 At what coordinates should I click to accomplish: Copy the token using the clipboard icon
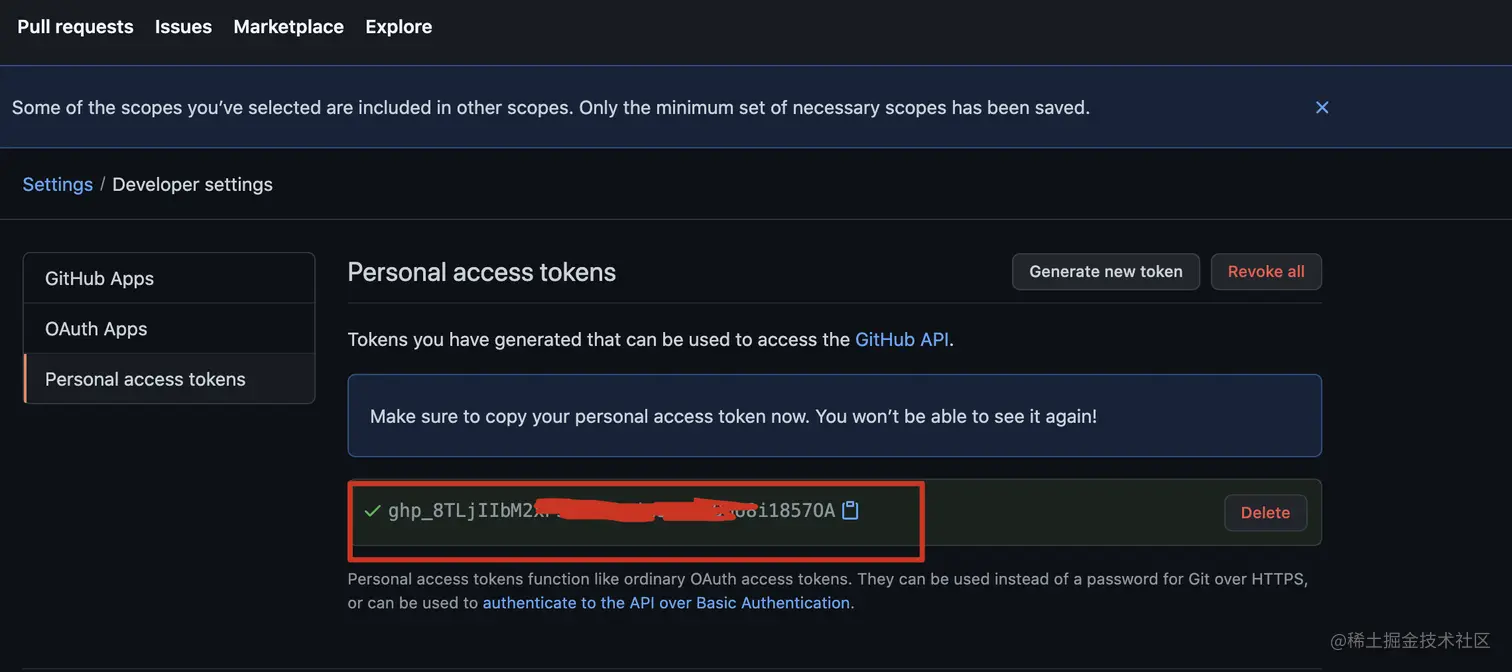click(x=850, y=511)
